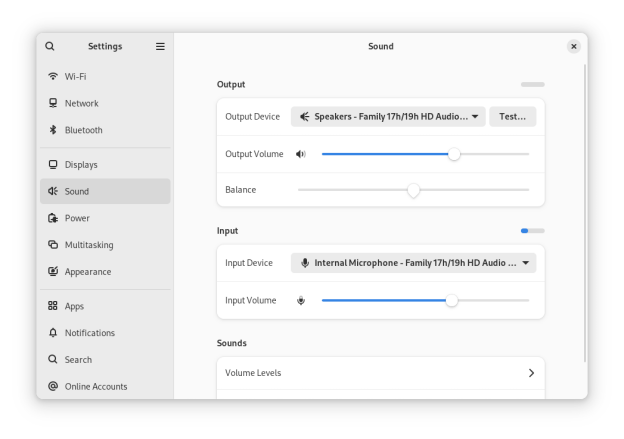The width and height of the screenshot is (624, 439).
Task: Click the Appearance icon in sidebar
Action: click(x=53, y=272)
